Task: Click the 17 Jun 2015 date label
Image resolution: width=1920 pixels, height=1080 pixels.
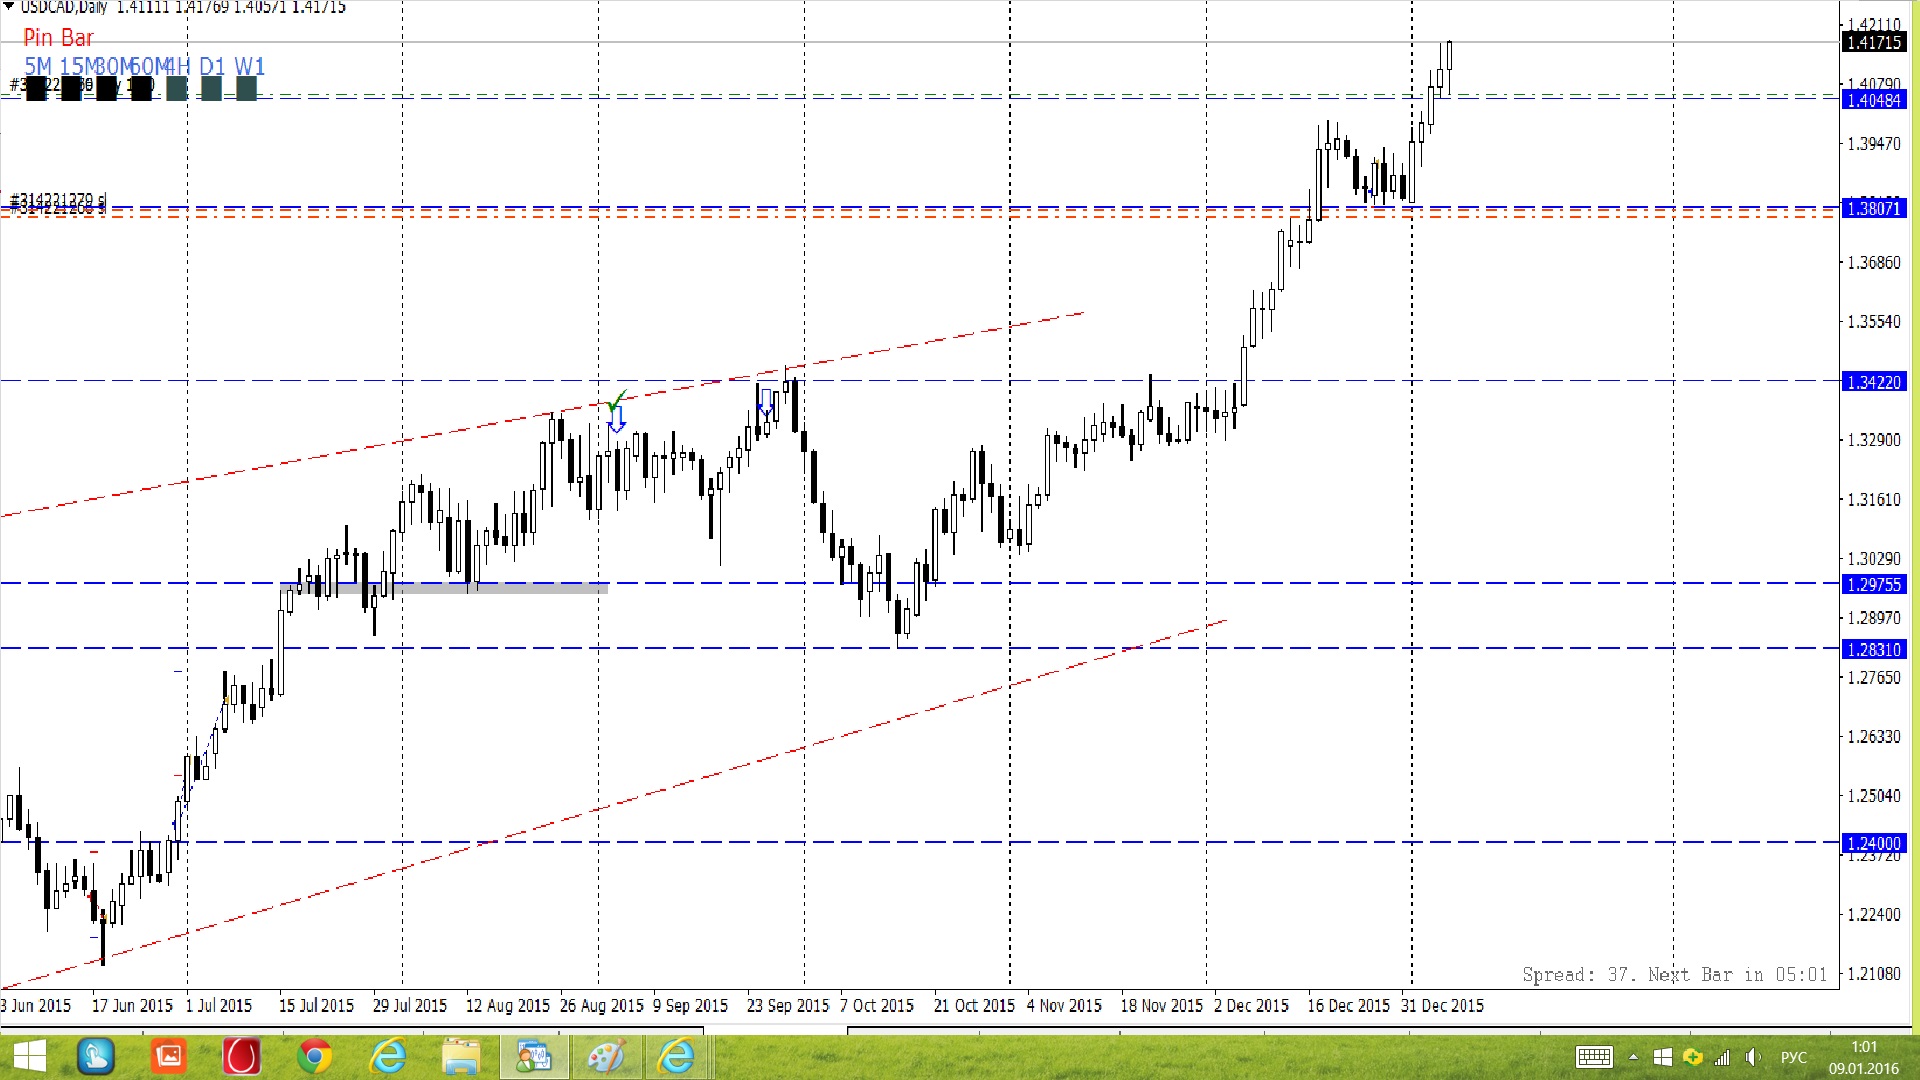Action: pos(132,1005)
